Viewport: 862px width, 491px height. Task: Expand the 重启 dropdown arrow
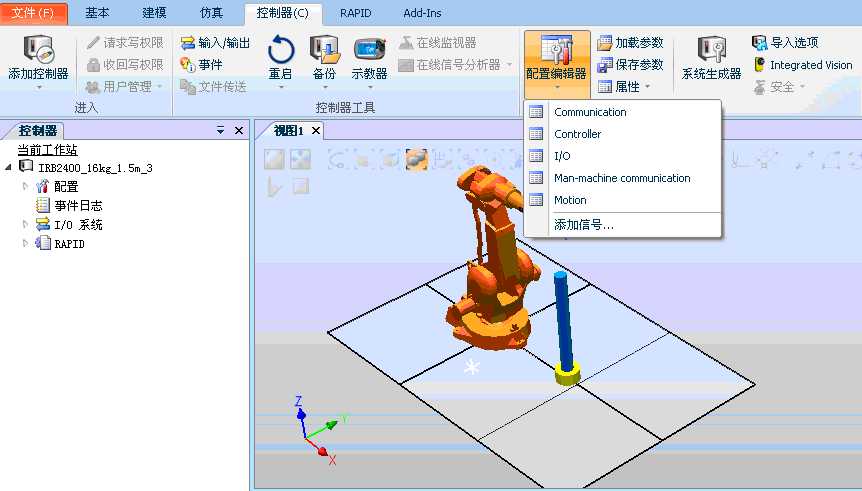click(x=281, y=87)
